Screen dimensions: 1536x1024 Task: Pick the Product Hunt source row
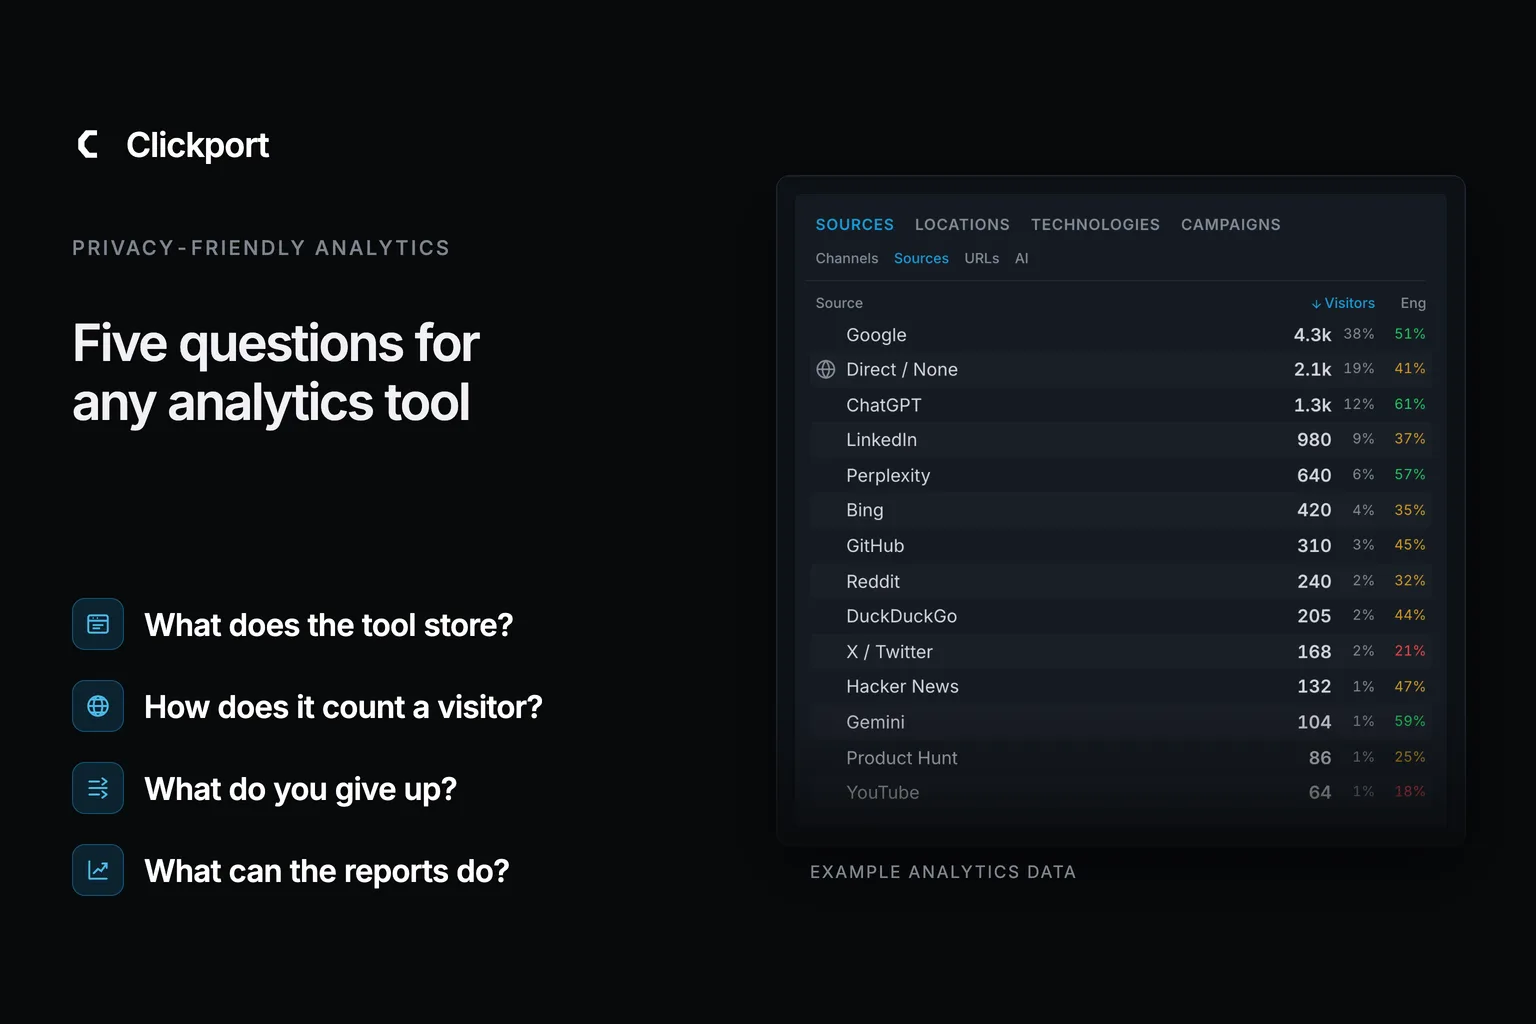pyautogui.click(x=1121, y=757)
